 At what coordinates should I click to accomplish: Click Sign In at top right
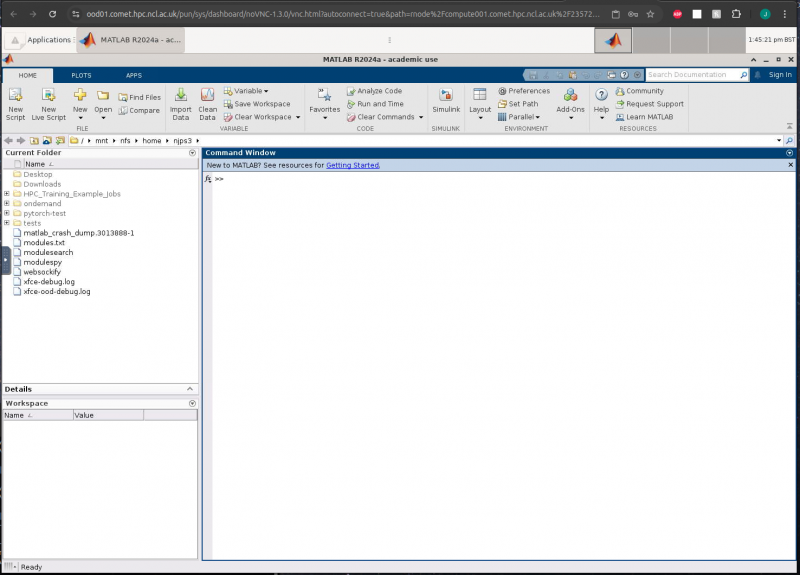(779, 75)
